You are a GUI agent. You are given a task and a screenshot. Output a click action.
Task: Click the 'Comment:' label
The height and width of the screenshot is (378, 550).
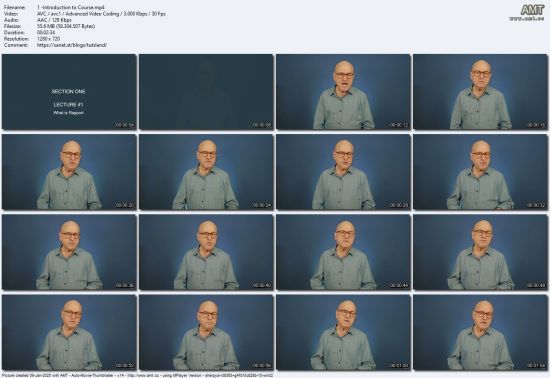(x=16, y=45)
